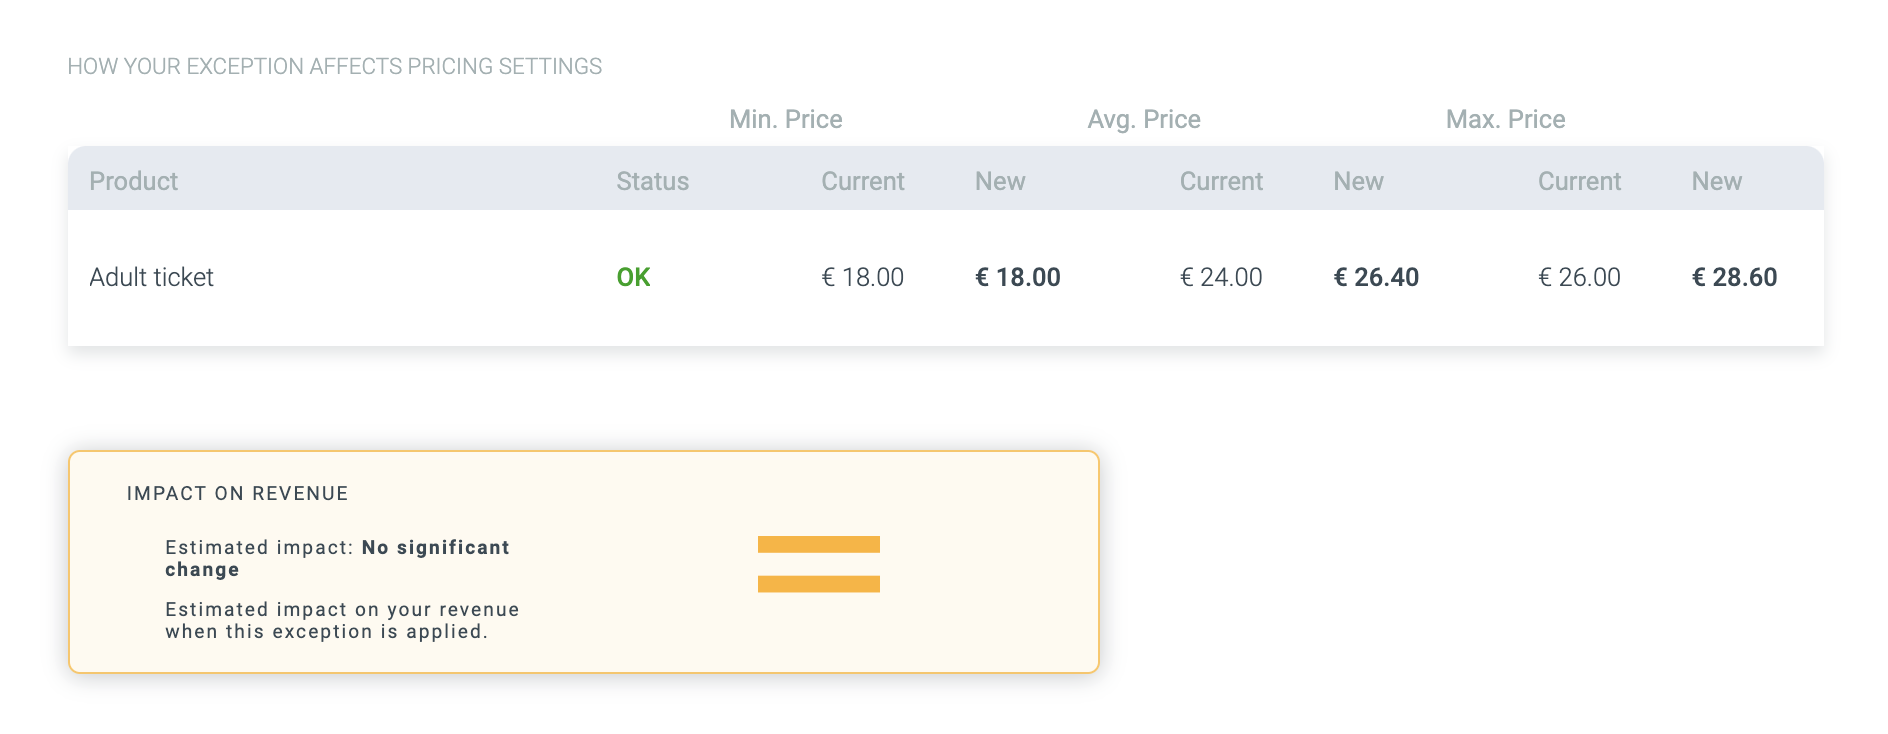The height and width of the screenshot is (734, 1888).
Task: Click the pricing settings section heading
Action: coord(334,67)
